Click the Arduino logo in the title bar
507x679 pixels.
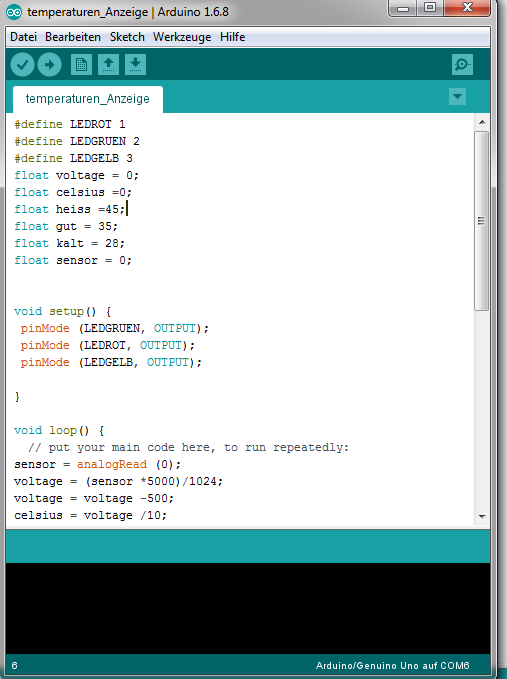pyautogui.click(x=14, y=12)
